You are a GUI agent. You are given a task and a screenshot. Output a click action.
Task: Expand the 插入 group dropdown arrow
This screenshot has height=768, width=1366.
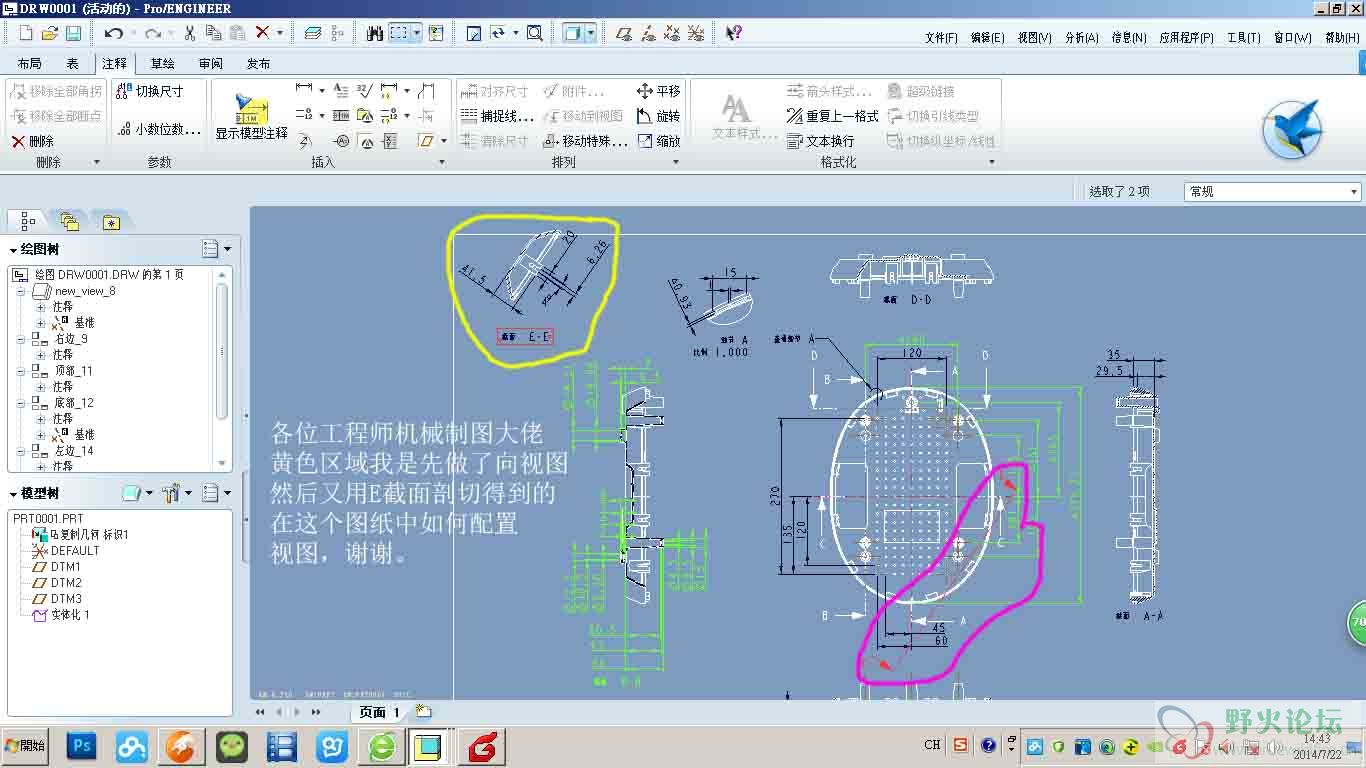click(442, 162)
